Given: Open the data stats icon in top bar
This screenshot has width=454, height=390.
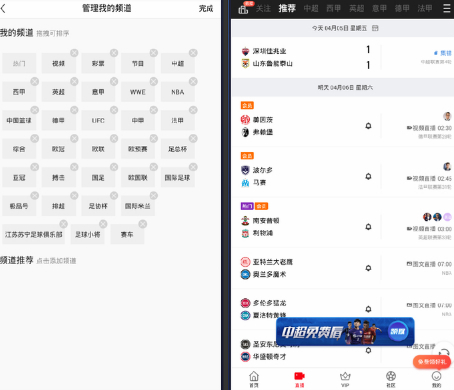Looking at the screenshot, I should (x=243, y=9).
